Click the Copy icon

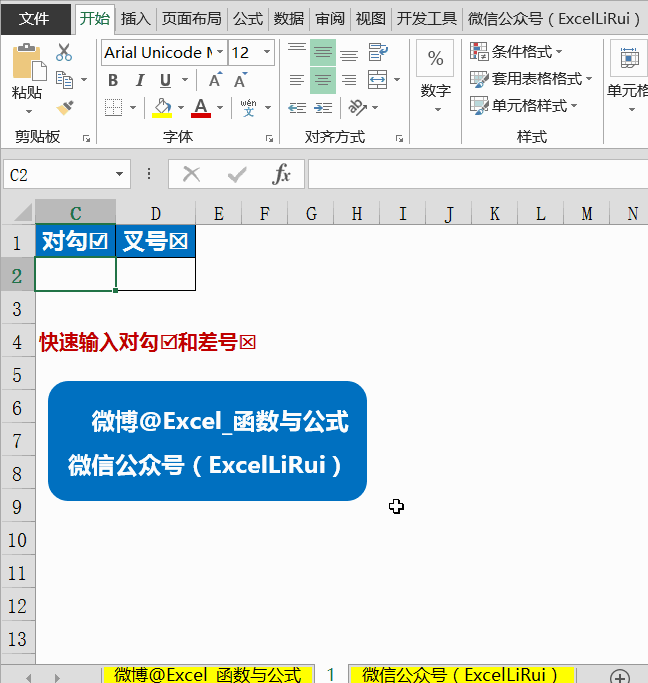click(x=64, y=80)
